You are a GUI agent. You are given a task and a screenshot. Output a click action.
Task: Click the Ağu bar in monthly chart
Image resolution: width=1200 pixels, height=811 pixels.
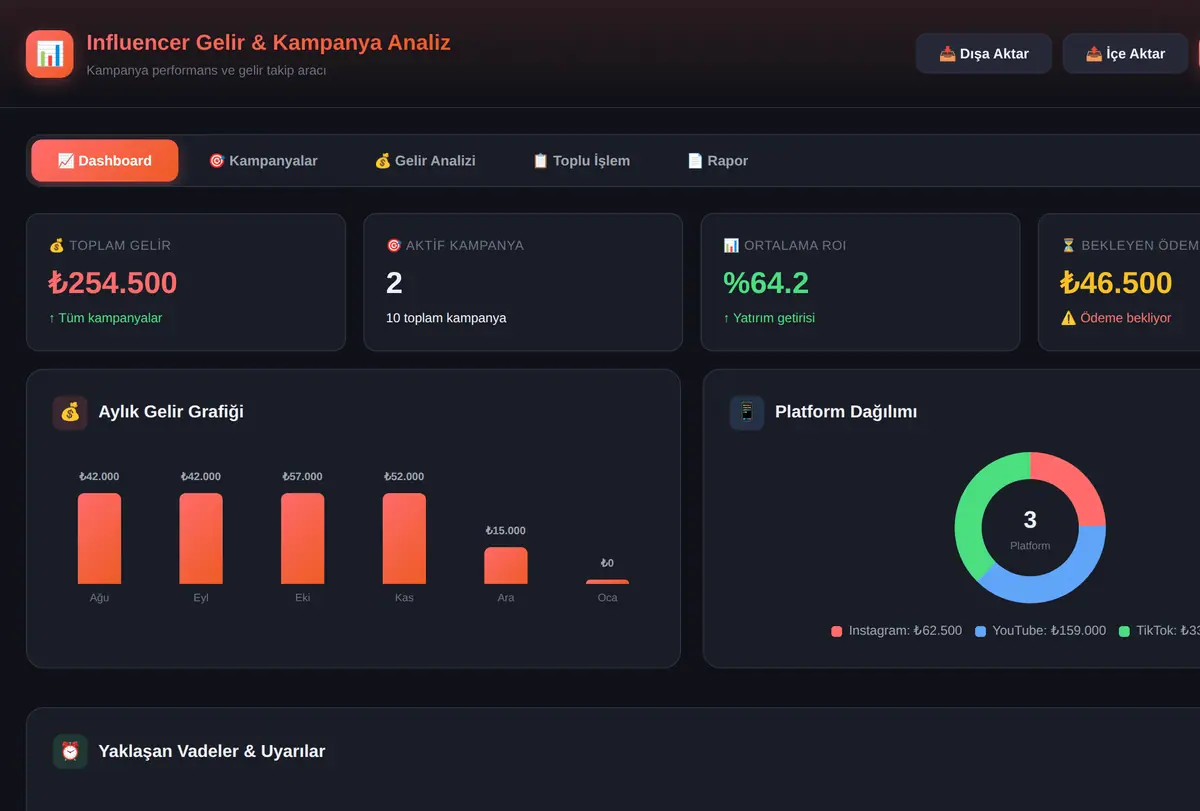99,538
